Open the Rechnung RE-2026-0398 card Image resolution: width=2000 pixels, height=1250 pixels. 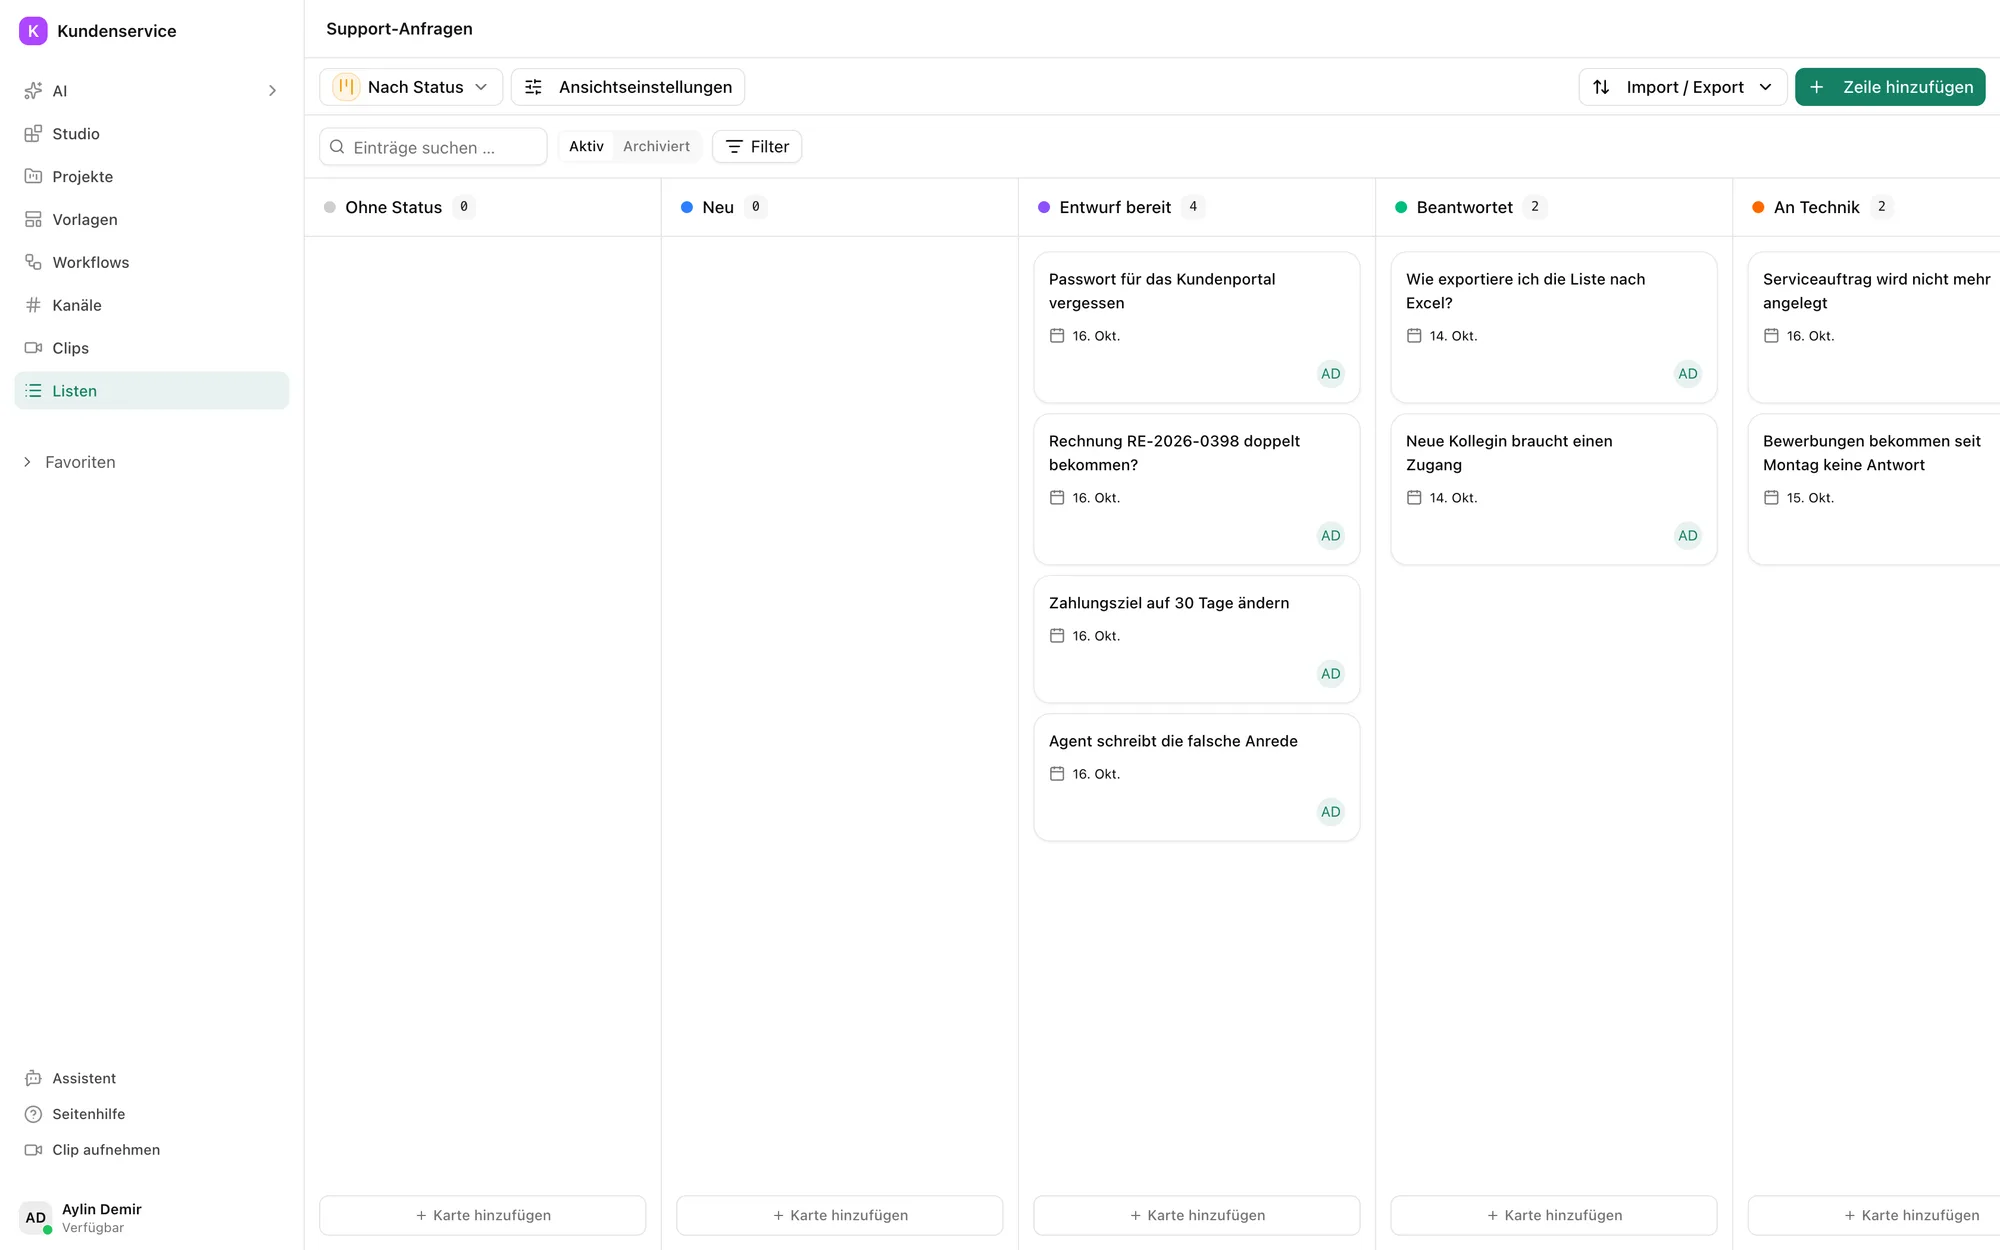coord(1197,490)
